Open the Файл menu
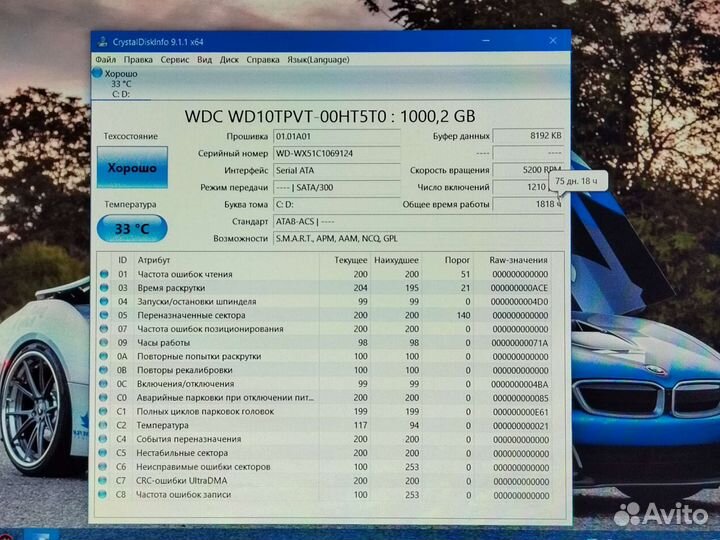Image resolution: width=720 pixels, height=540 pixels. 106,60
